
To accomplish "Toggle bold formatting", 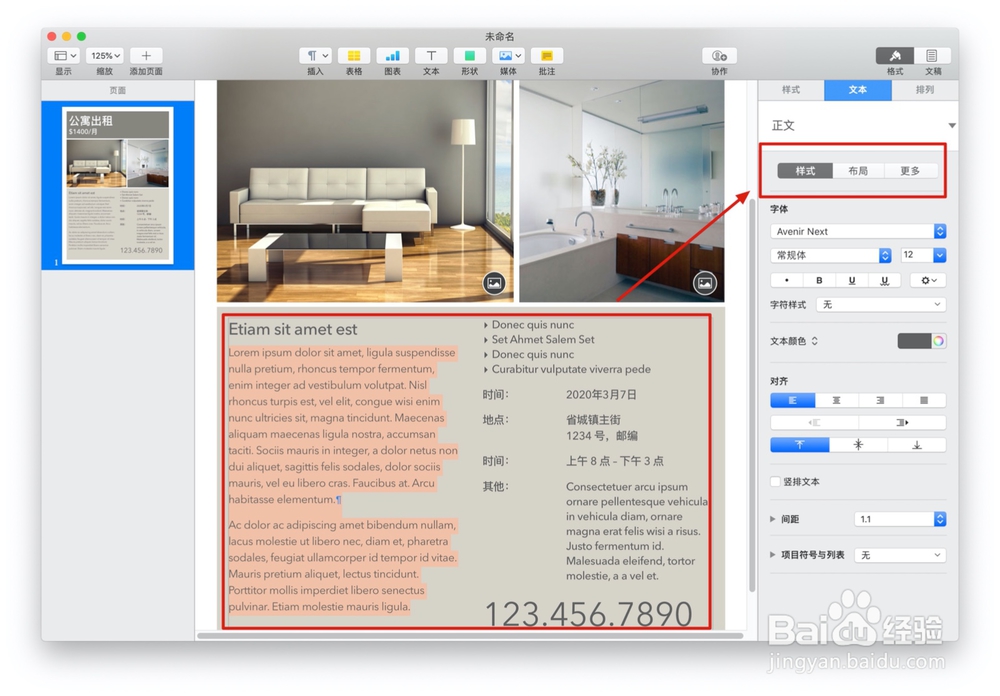I will 819,280.
